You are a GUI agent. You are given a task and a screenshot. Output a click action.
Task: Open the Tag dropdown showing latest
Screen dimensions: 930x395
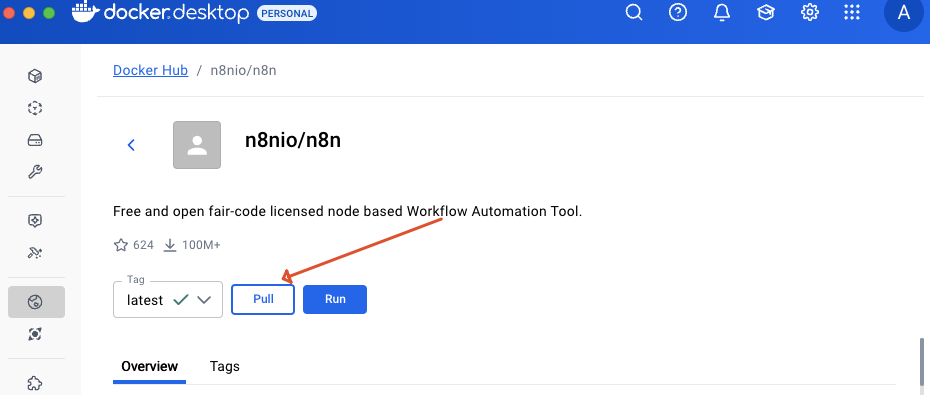[x=168, y=300]
